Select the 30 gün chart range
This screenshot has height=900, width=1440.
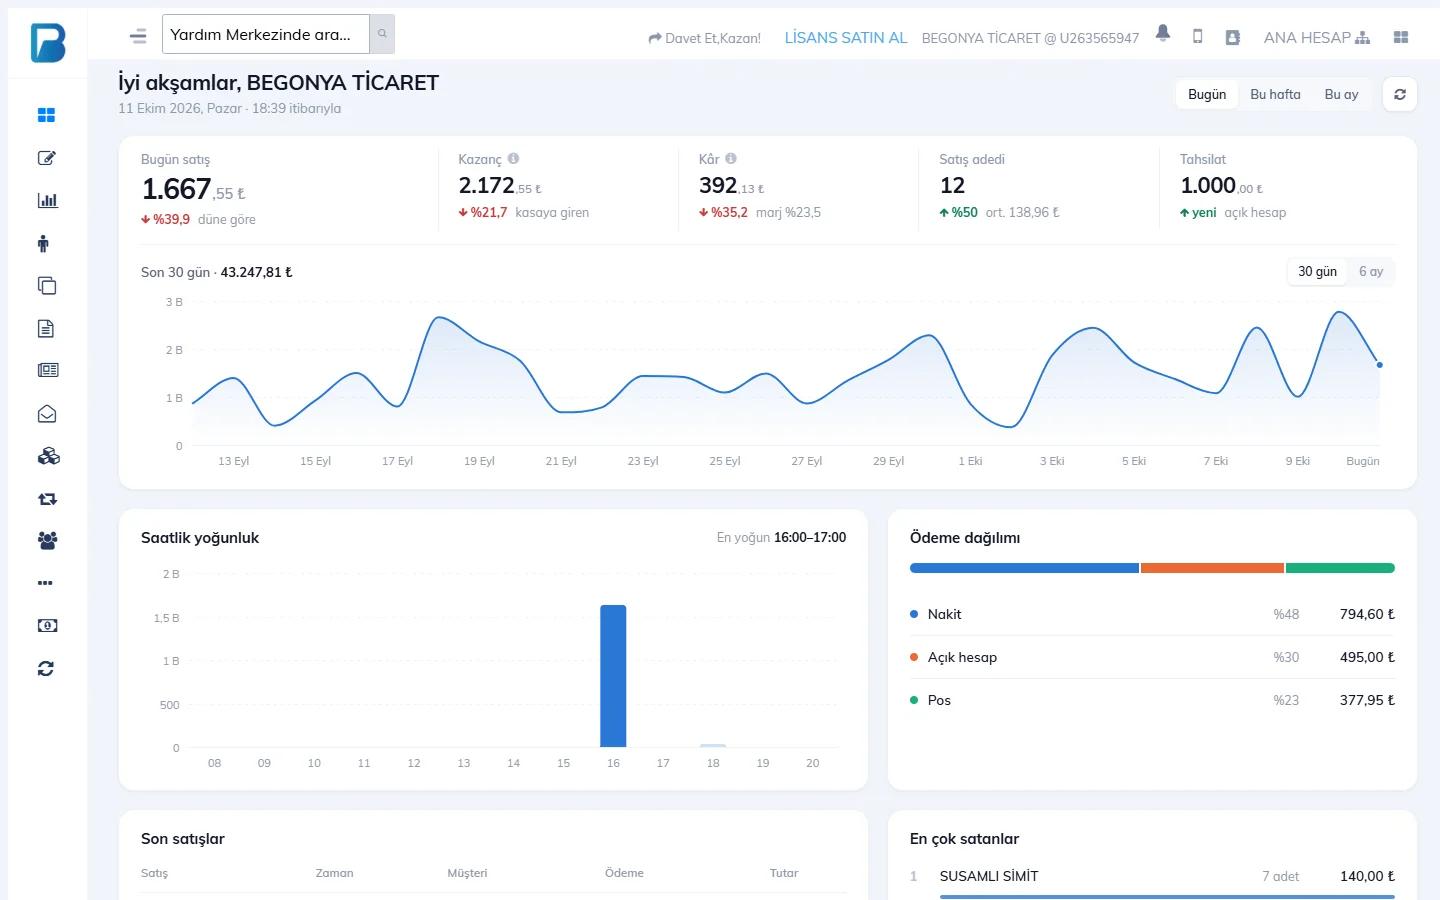point(1317,271)
